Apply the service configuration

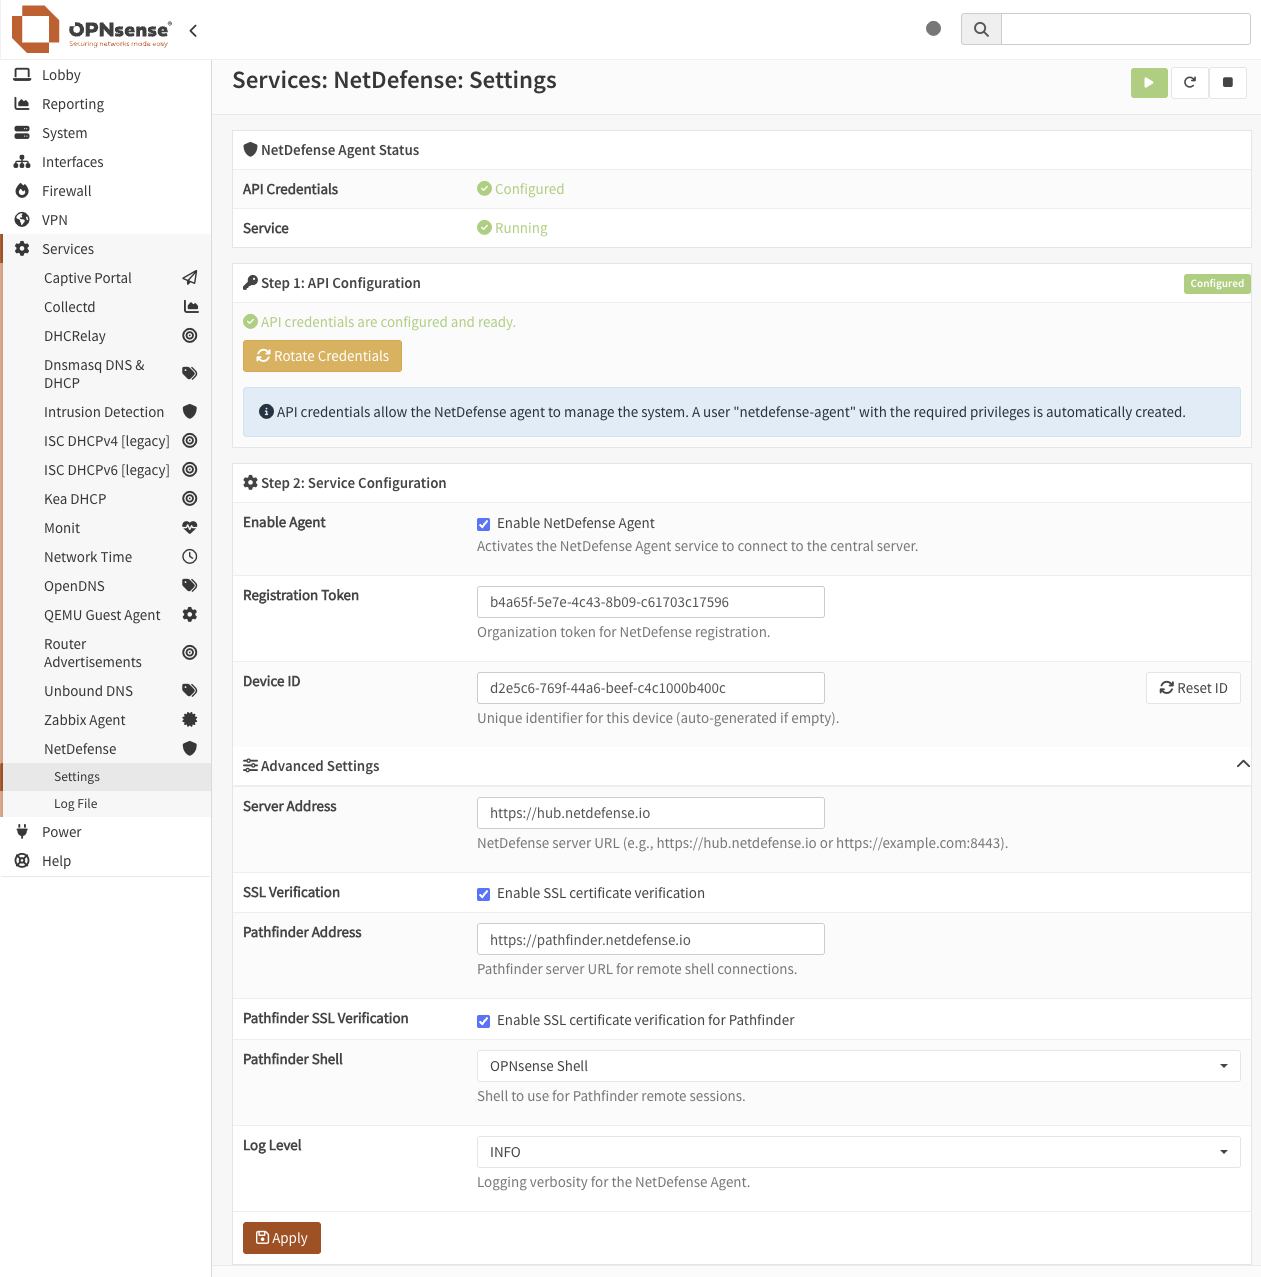[x=281, y=1237]
